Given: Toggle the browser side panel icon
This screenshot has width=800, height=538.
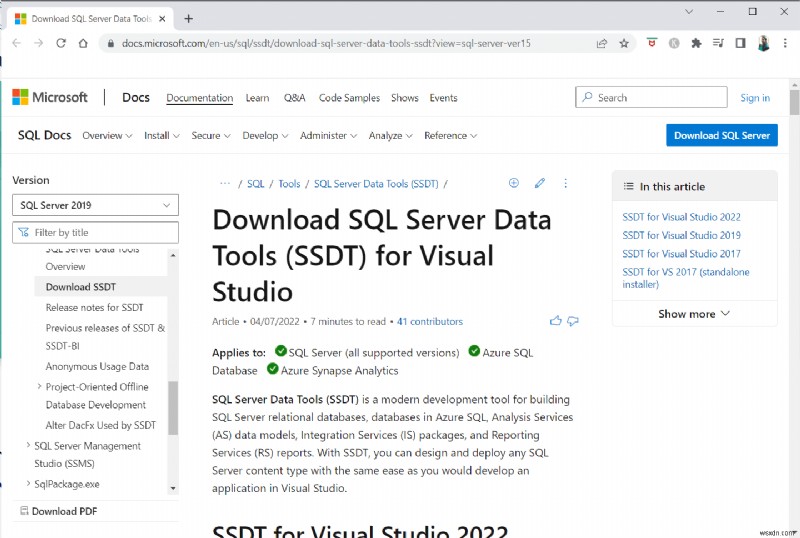Looking at the screenshot, I should pyautogui.click(x=740, y=43).
